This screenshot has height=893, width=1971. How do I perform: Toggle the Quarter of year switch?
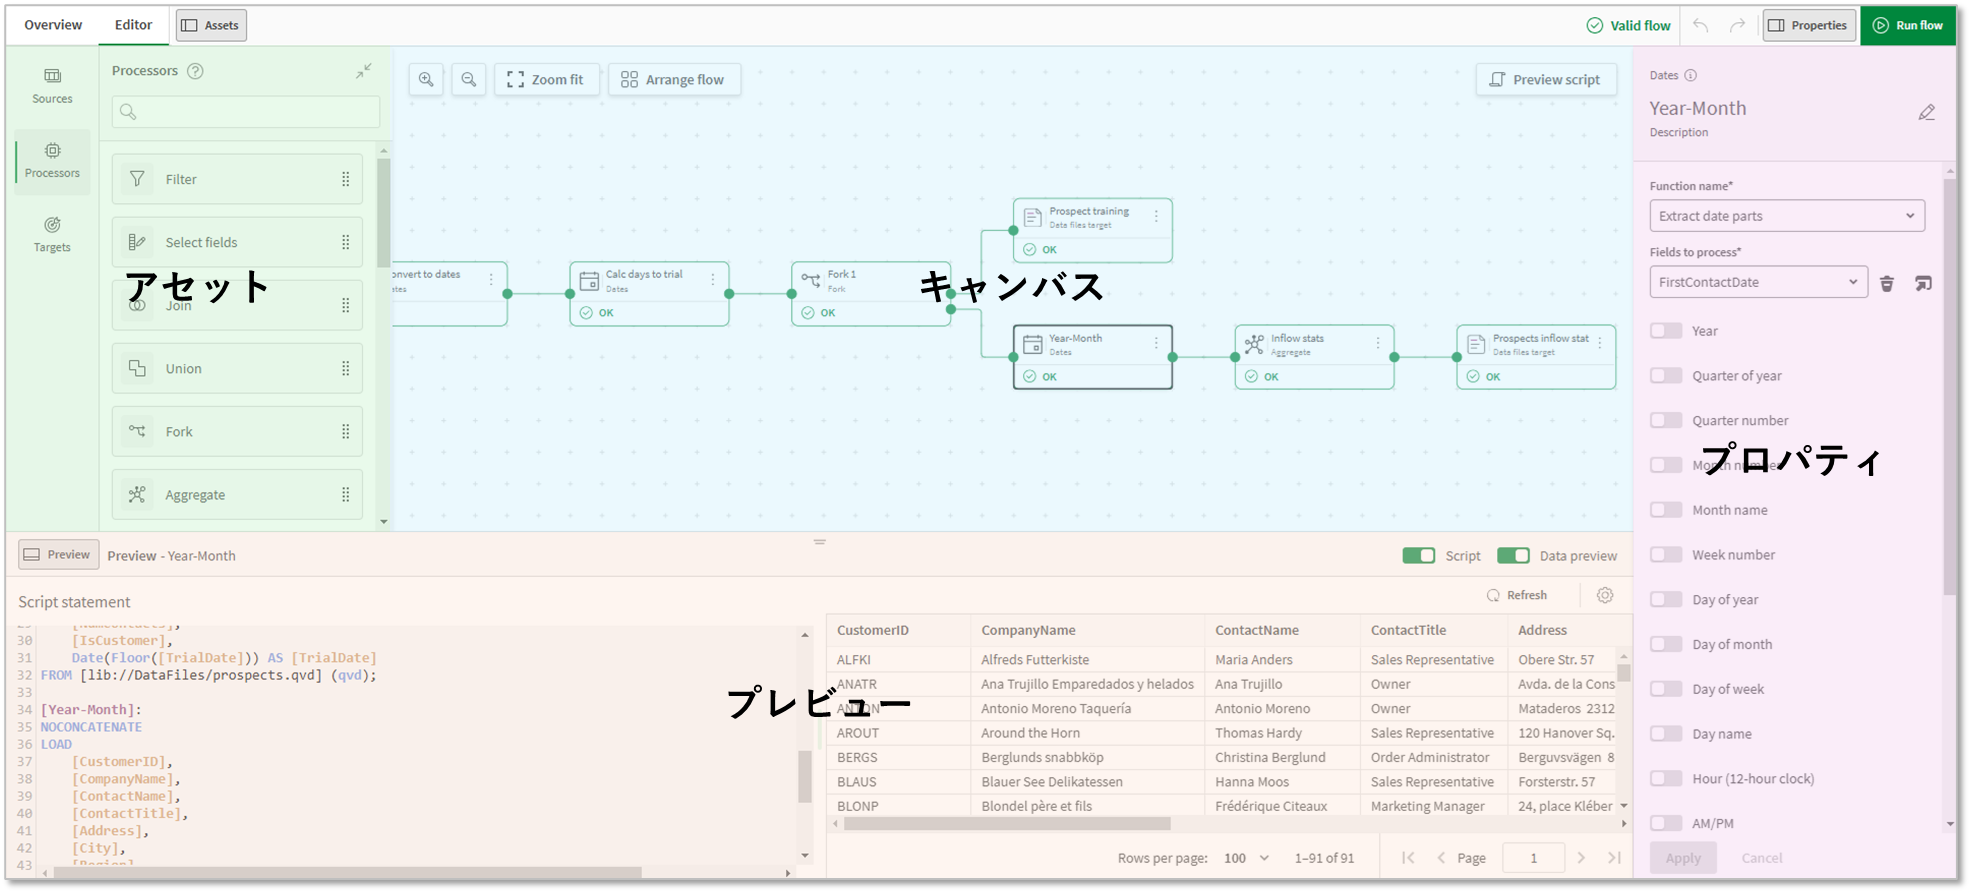point(1666,376)
